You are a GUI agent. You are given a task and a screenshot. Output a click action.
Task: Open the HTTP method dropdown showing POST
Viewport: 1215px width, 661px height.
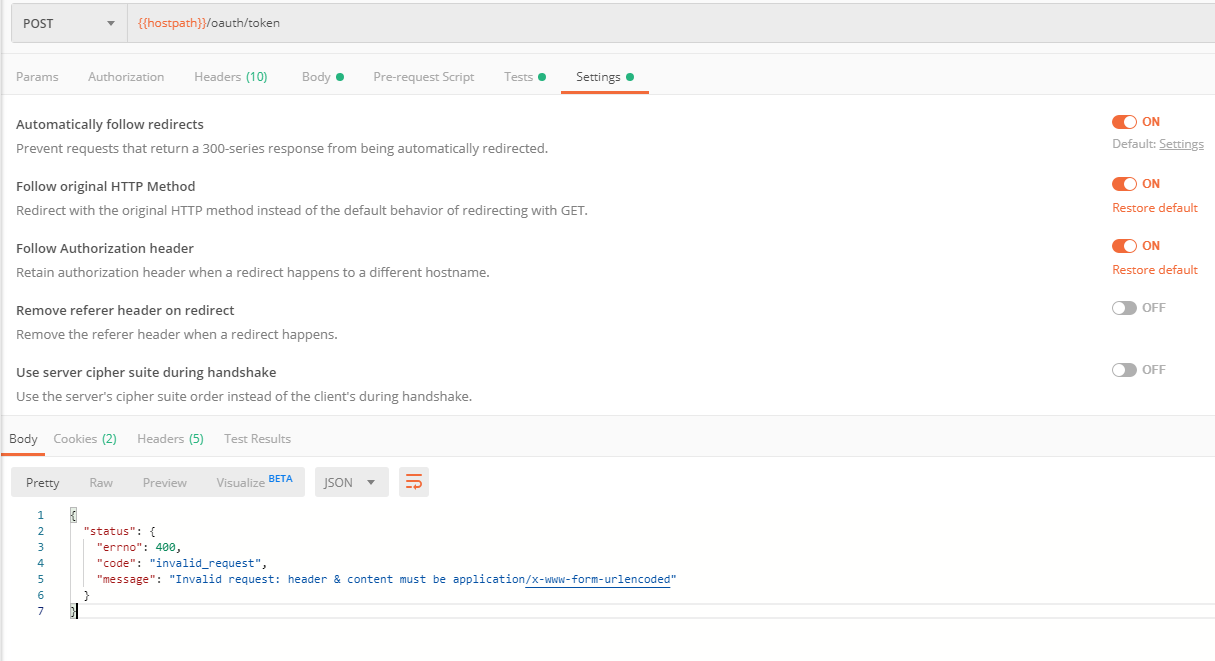pyautogui.click(x=67, y=22)
